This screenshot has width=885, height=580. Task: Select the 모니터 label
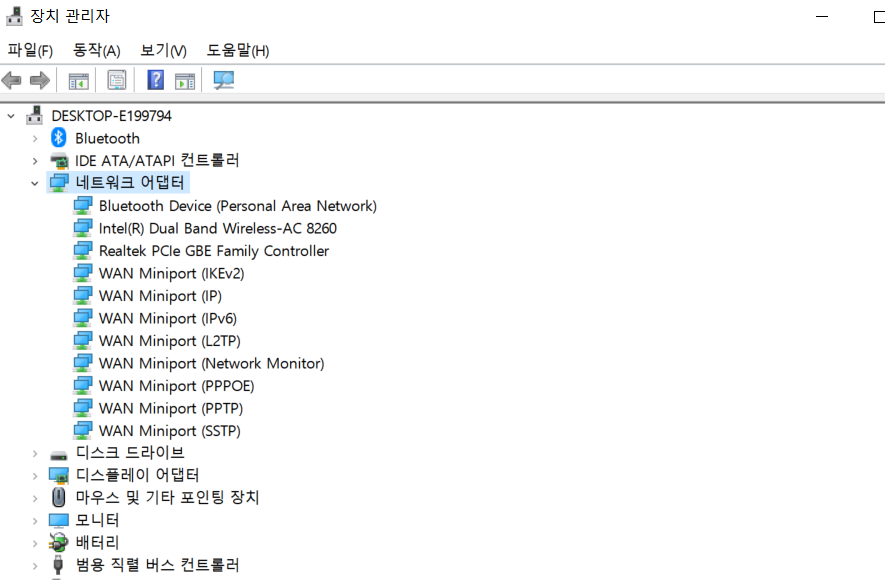point(97,520)
